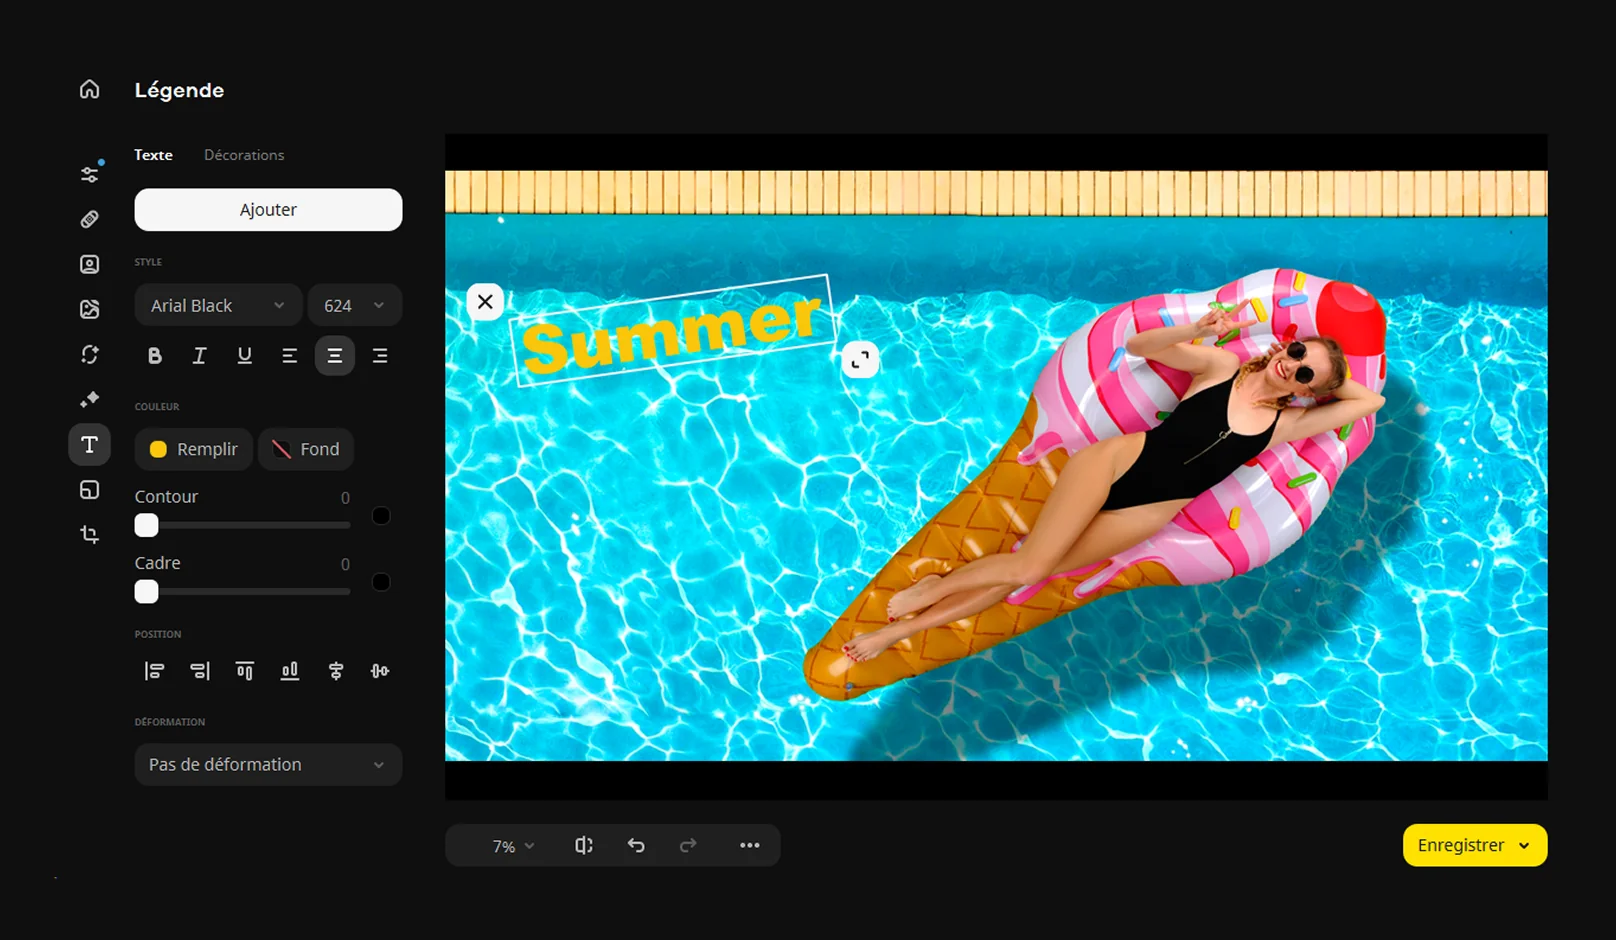The width and height of the screenshot is (1616, 940).
Task: Toggle underline formatting
Action: (245, 356)
